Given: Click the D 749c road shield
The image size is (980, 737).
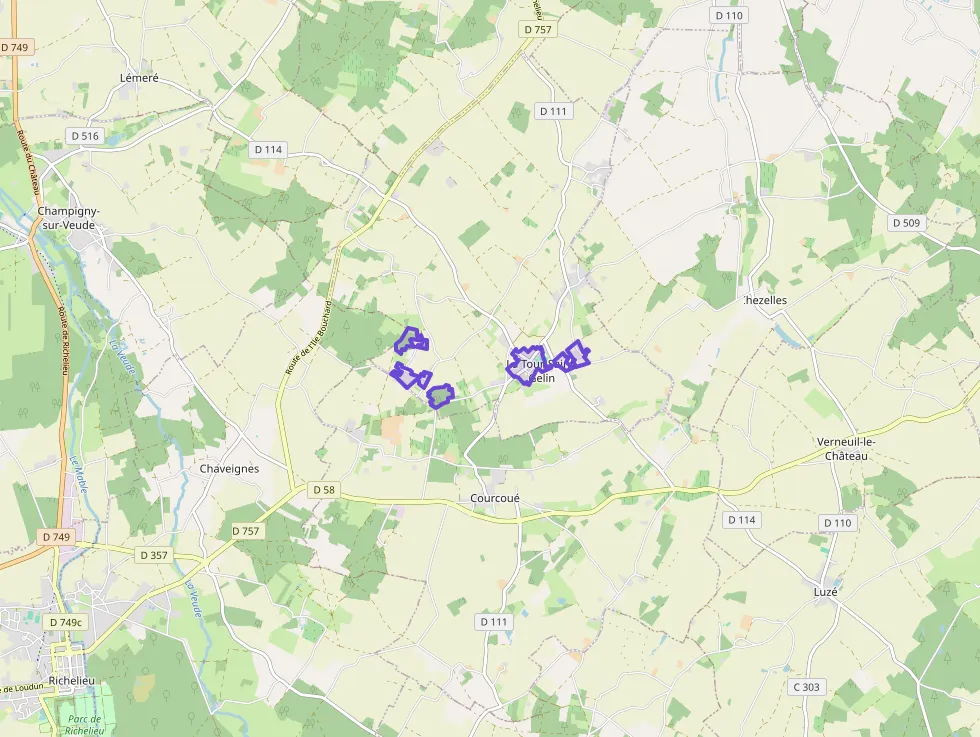Looking at the screenshot, I should 66,622.
